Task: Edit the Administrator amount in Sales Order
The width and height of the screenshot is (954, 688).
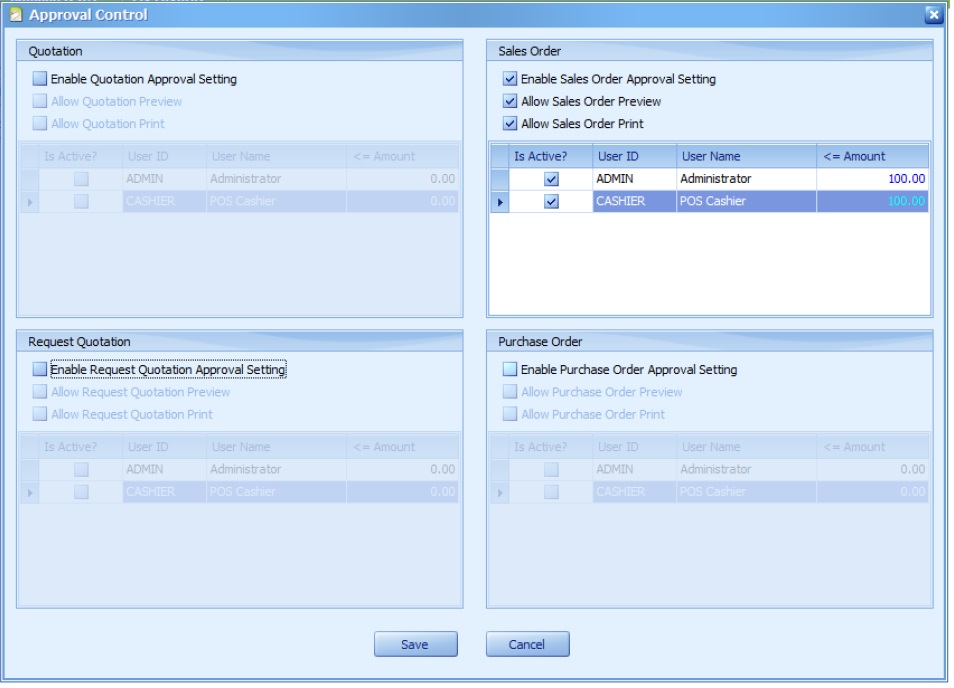Action: coord(872,179)
